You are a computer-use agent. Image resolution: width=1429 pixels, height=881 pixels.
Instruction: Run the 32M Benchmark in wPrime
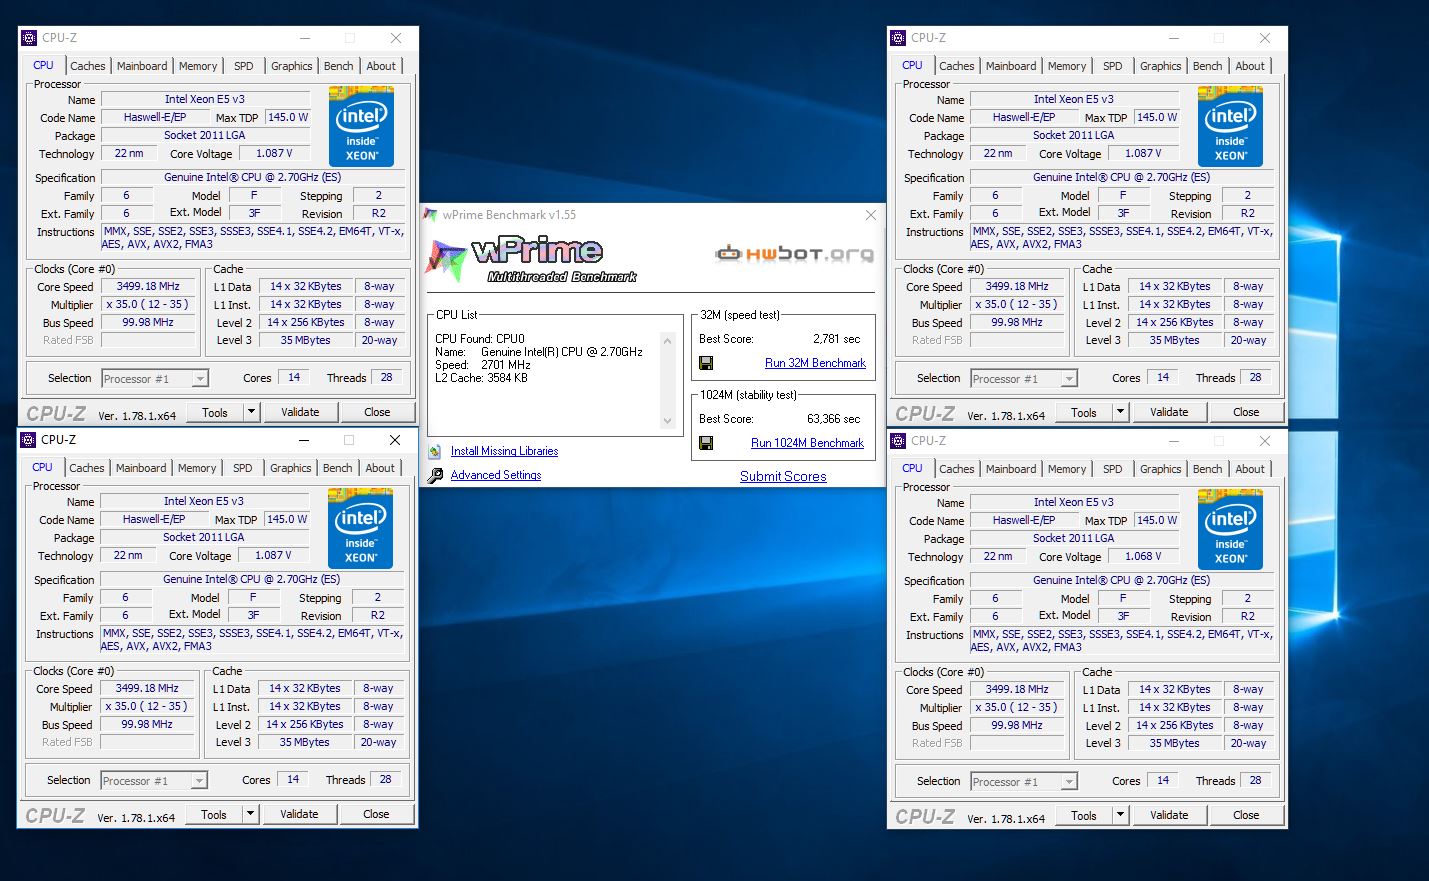pos(815,363)
